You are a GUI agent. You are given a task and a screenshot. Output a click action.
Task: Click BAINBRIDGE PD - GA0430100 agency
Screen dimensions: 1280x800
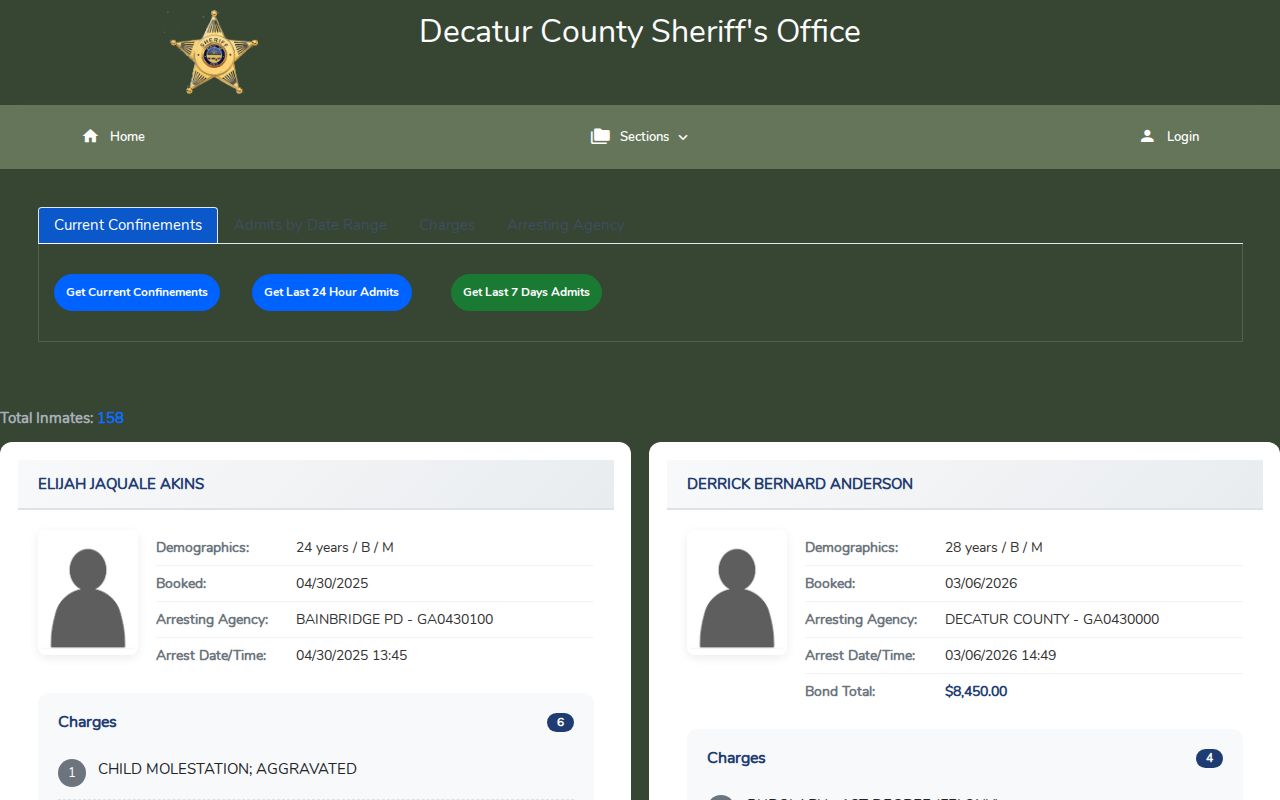(394, 619)
